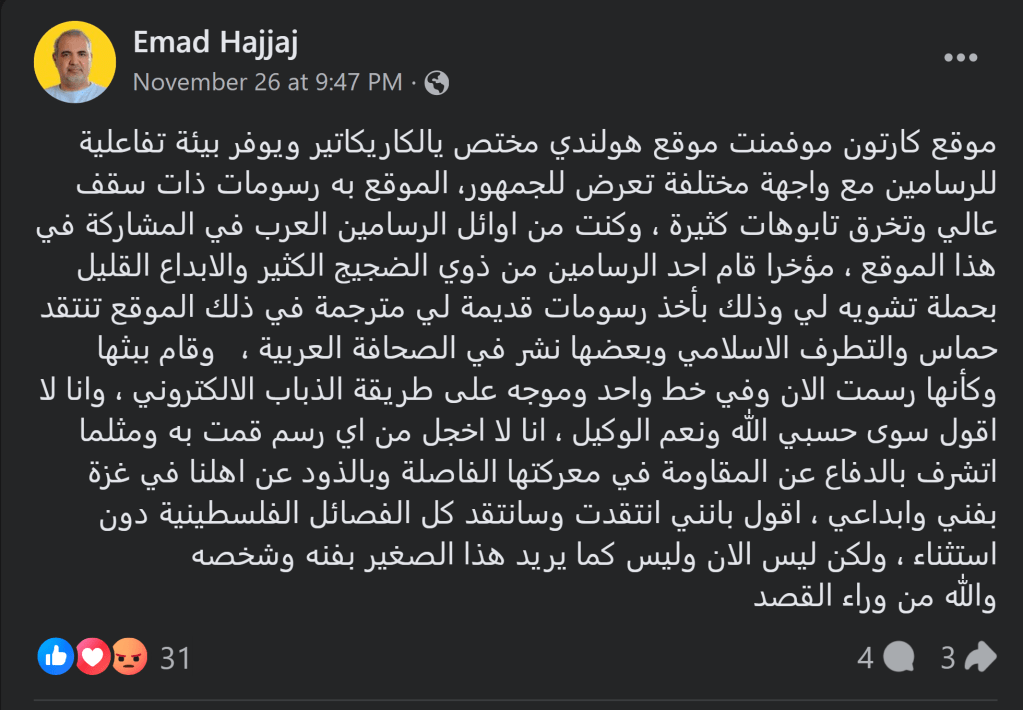Open the 4 comments count

coord(865,657)
